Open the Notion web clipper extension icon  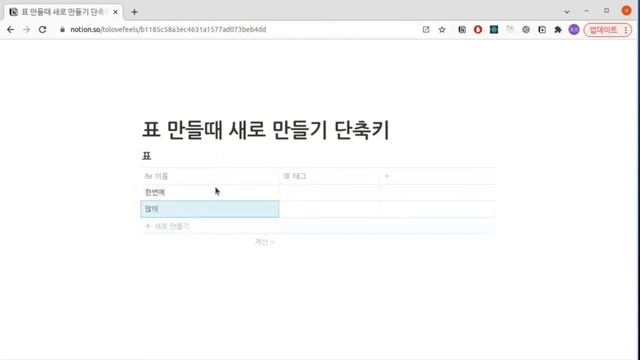coord(462,29)
